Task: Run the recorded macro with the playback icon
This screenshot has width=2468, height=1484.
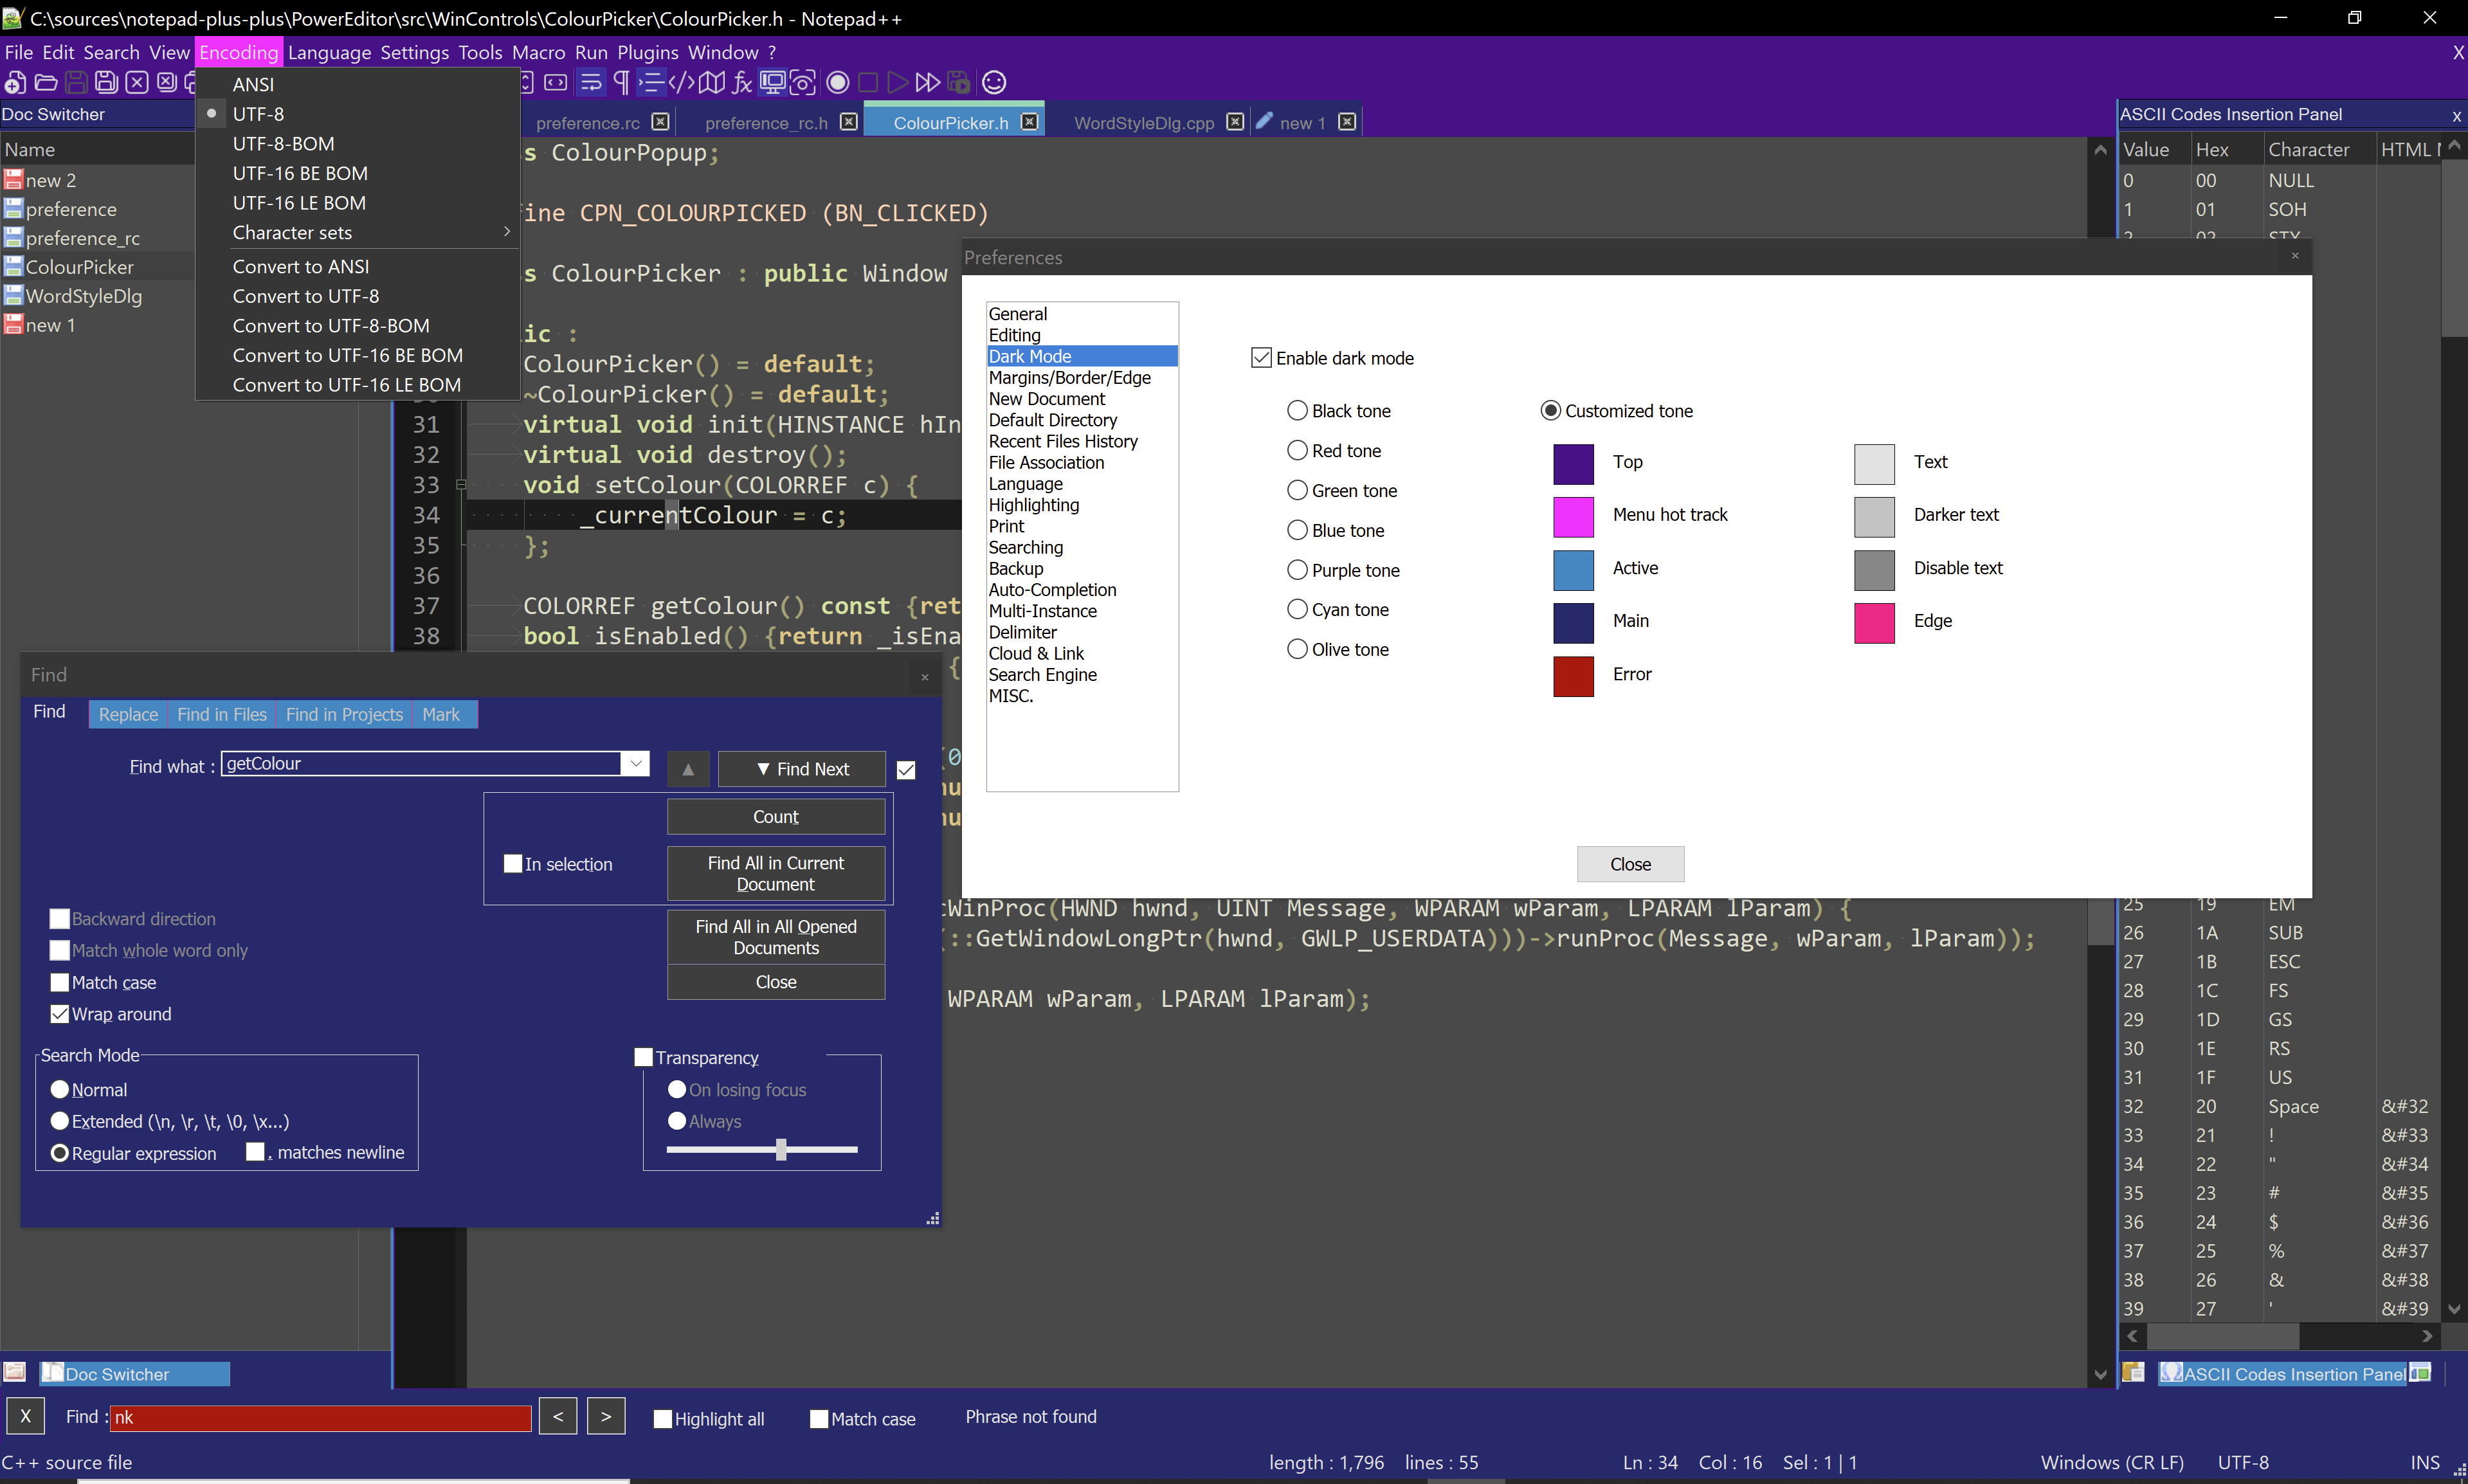Action: (897, 82)
